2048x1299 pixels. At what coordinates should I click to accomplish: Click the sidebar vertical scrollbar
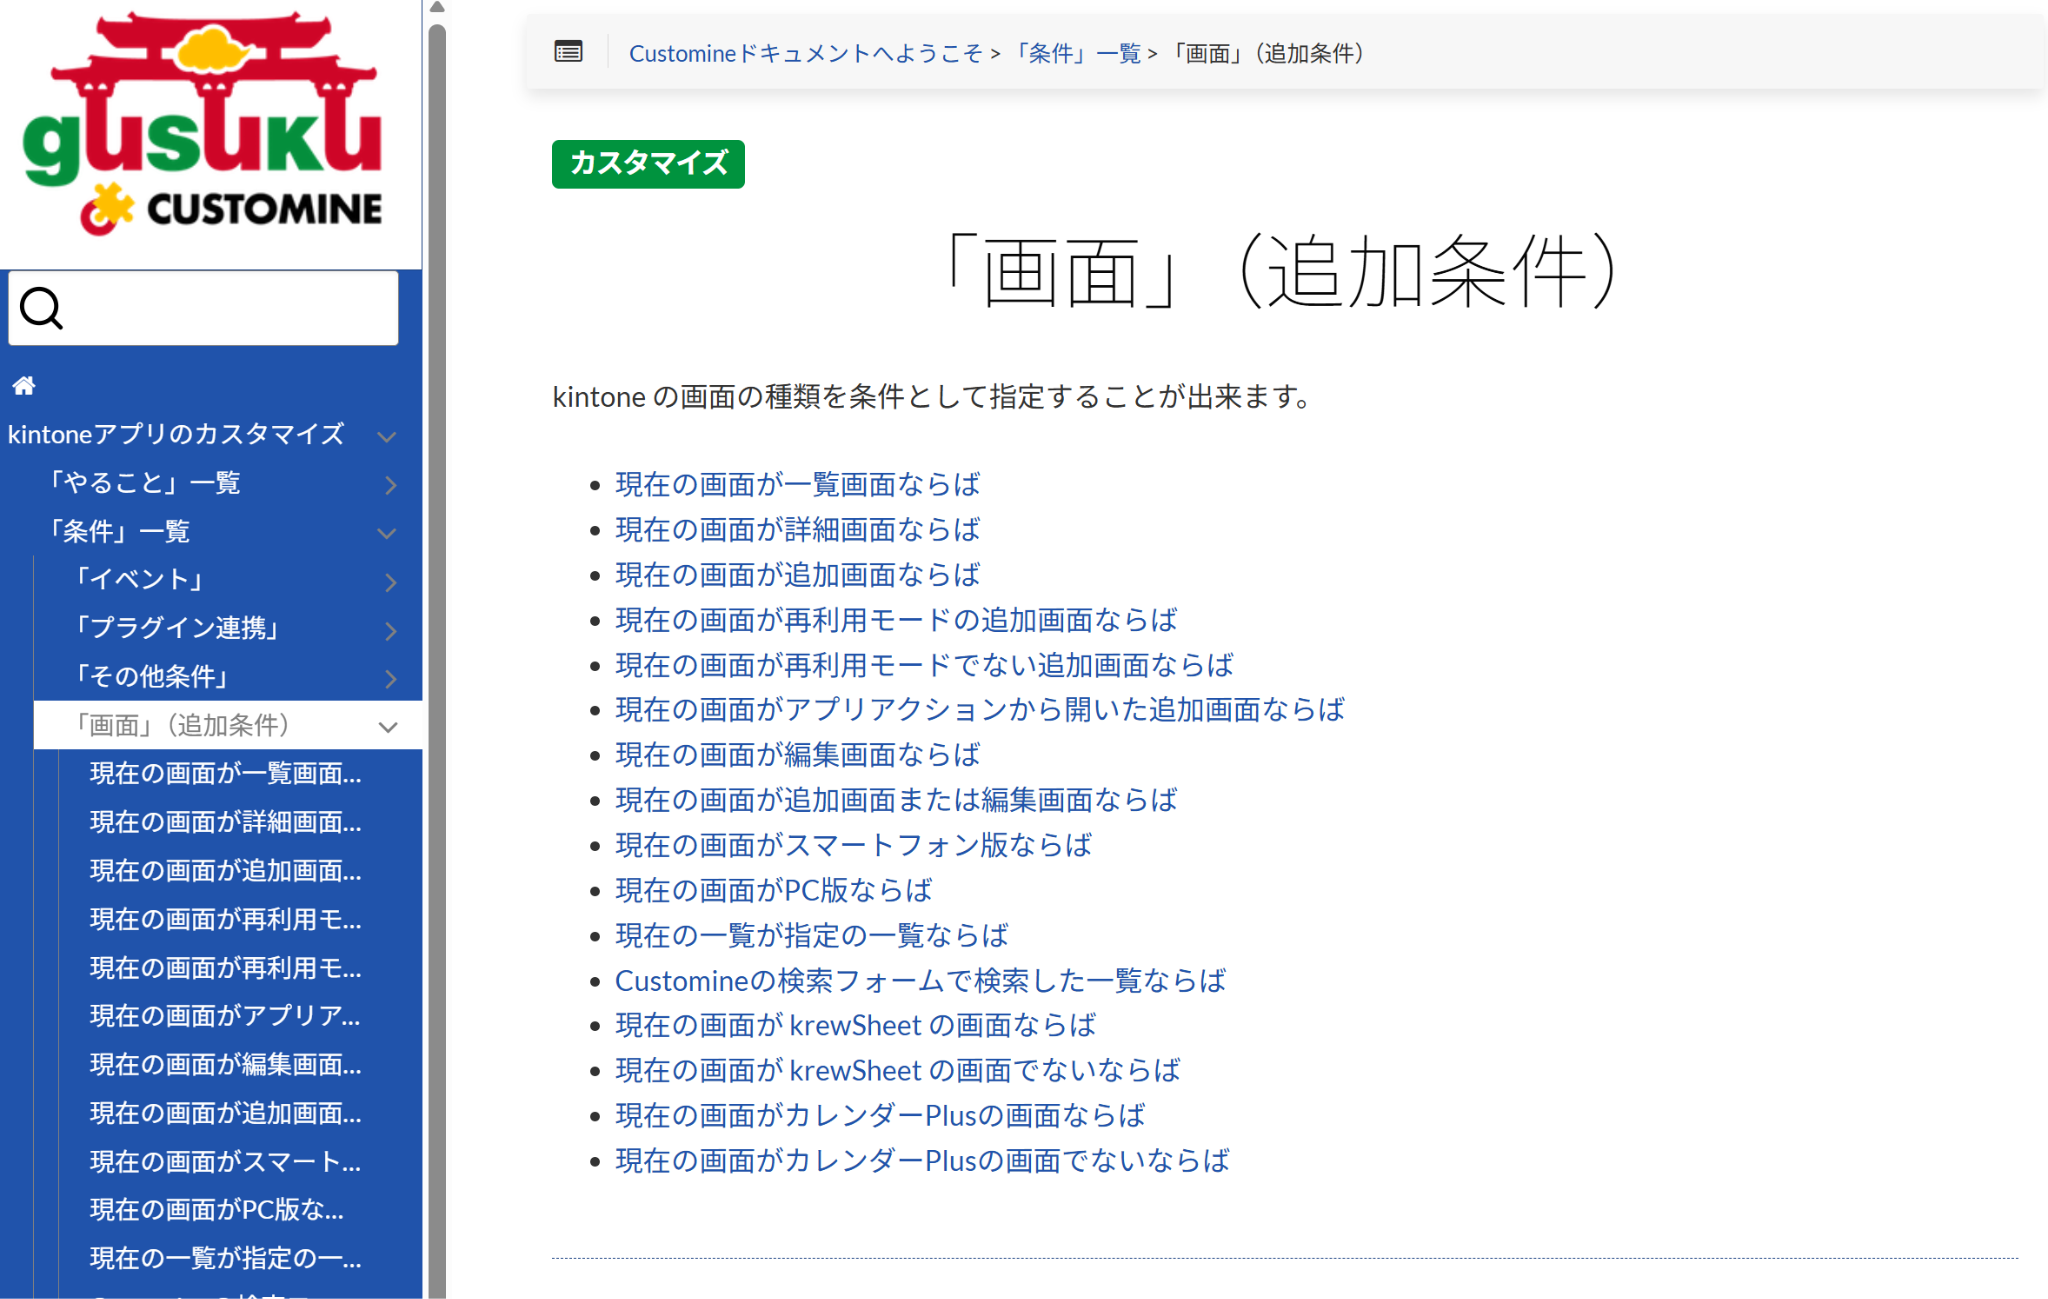437,650
